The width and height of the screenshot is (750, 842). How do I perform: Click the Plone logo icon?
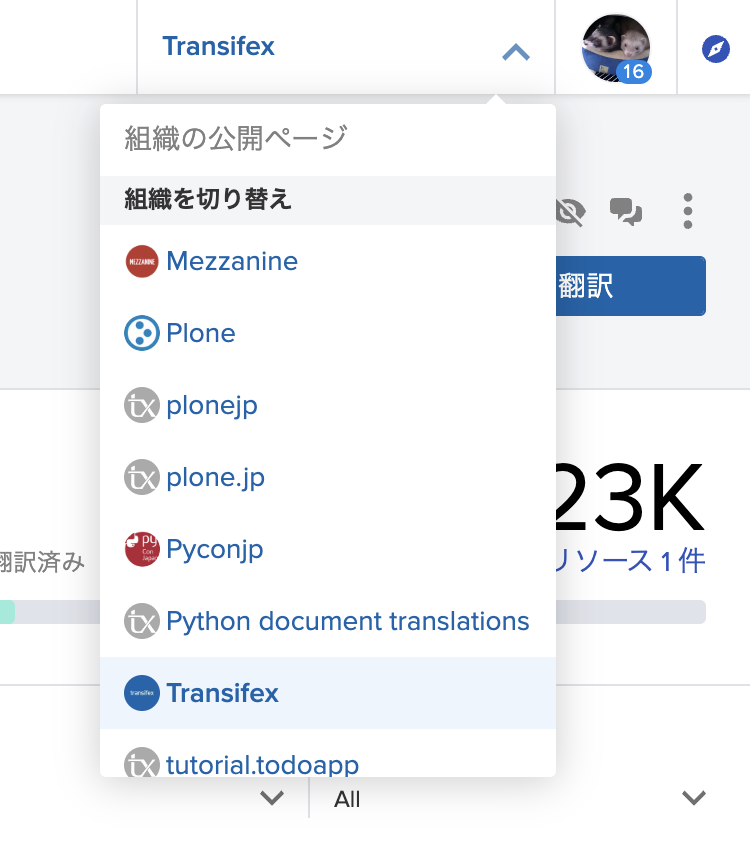(x=142, y=334)
